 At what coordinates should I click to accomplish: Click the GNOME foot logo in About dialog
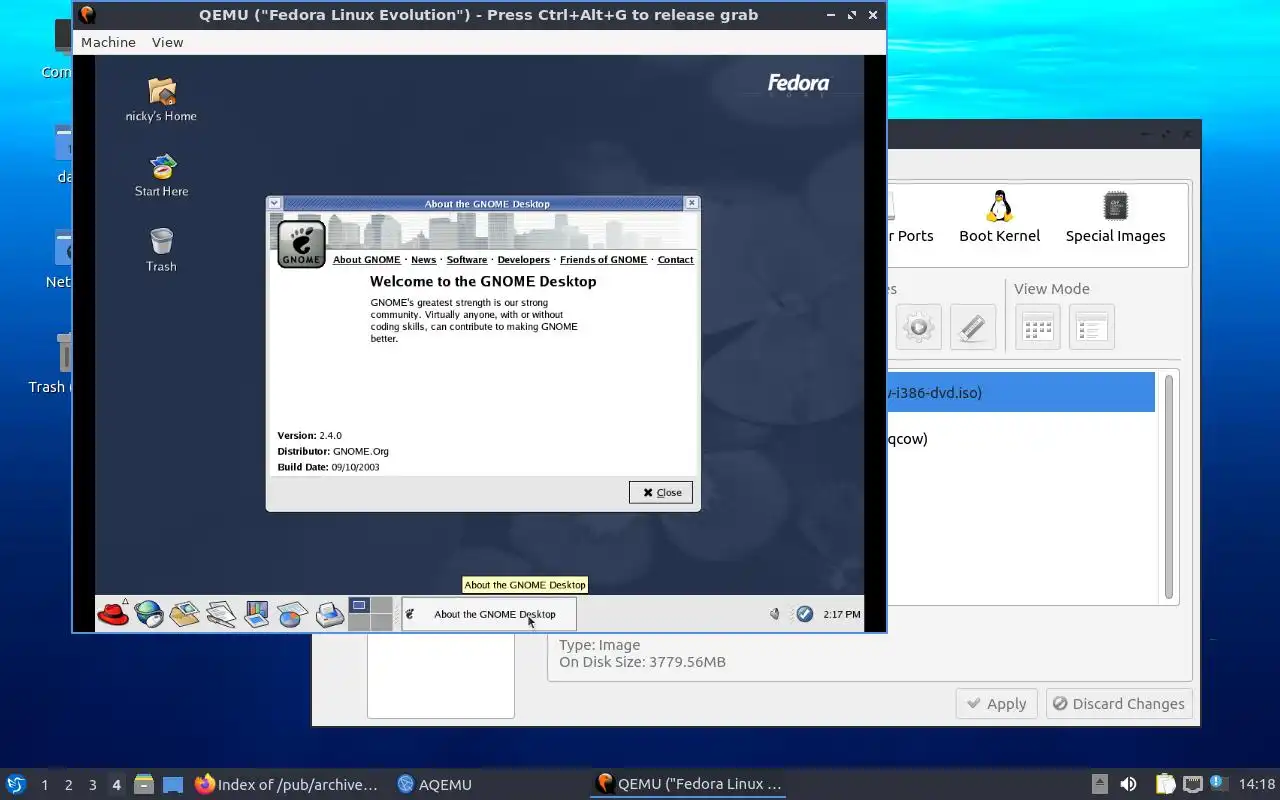tap(301, 244)
